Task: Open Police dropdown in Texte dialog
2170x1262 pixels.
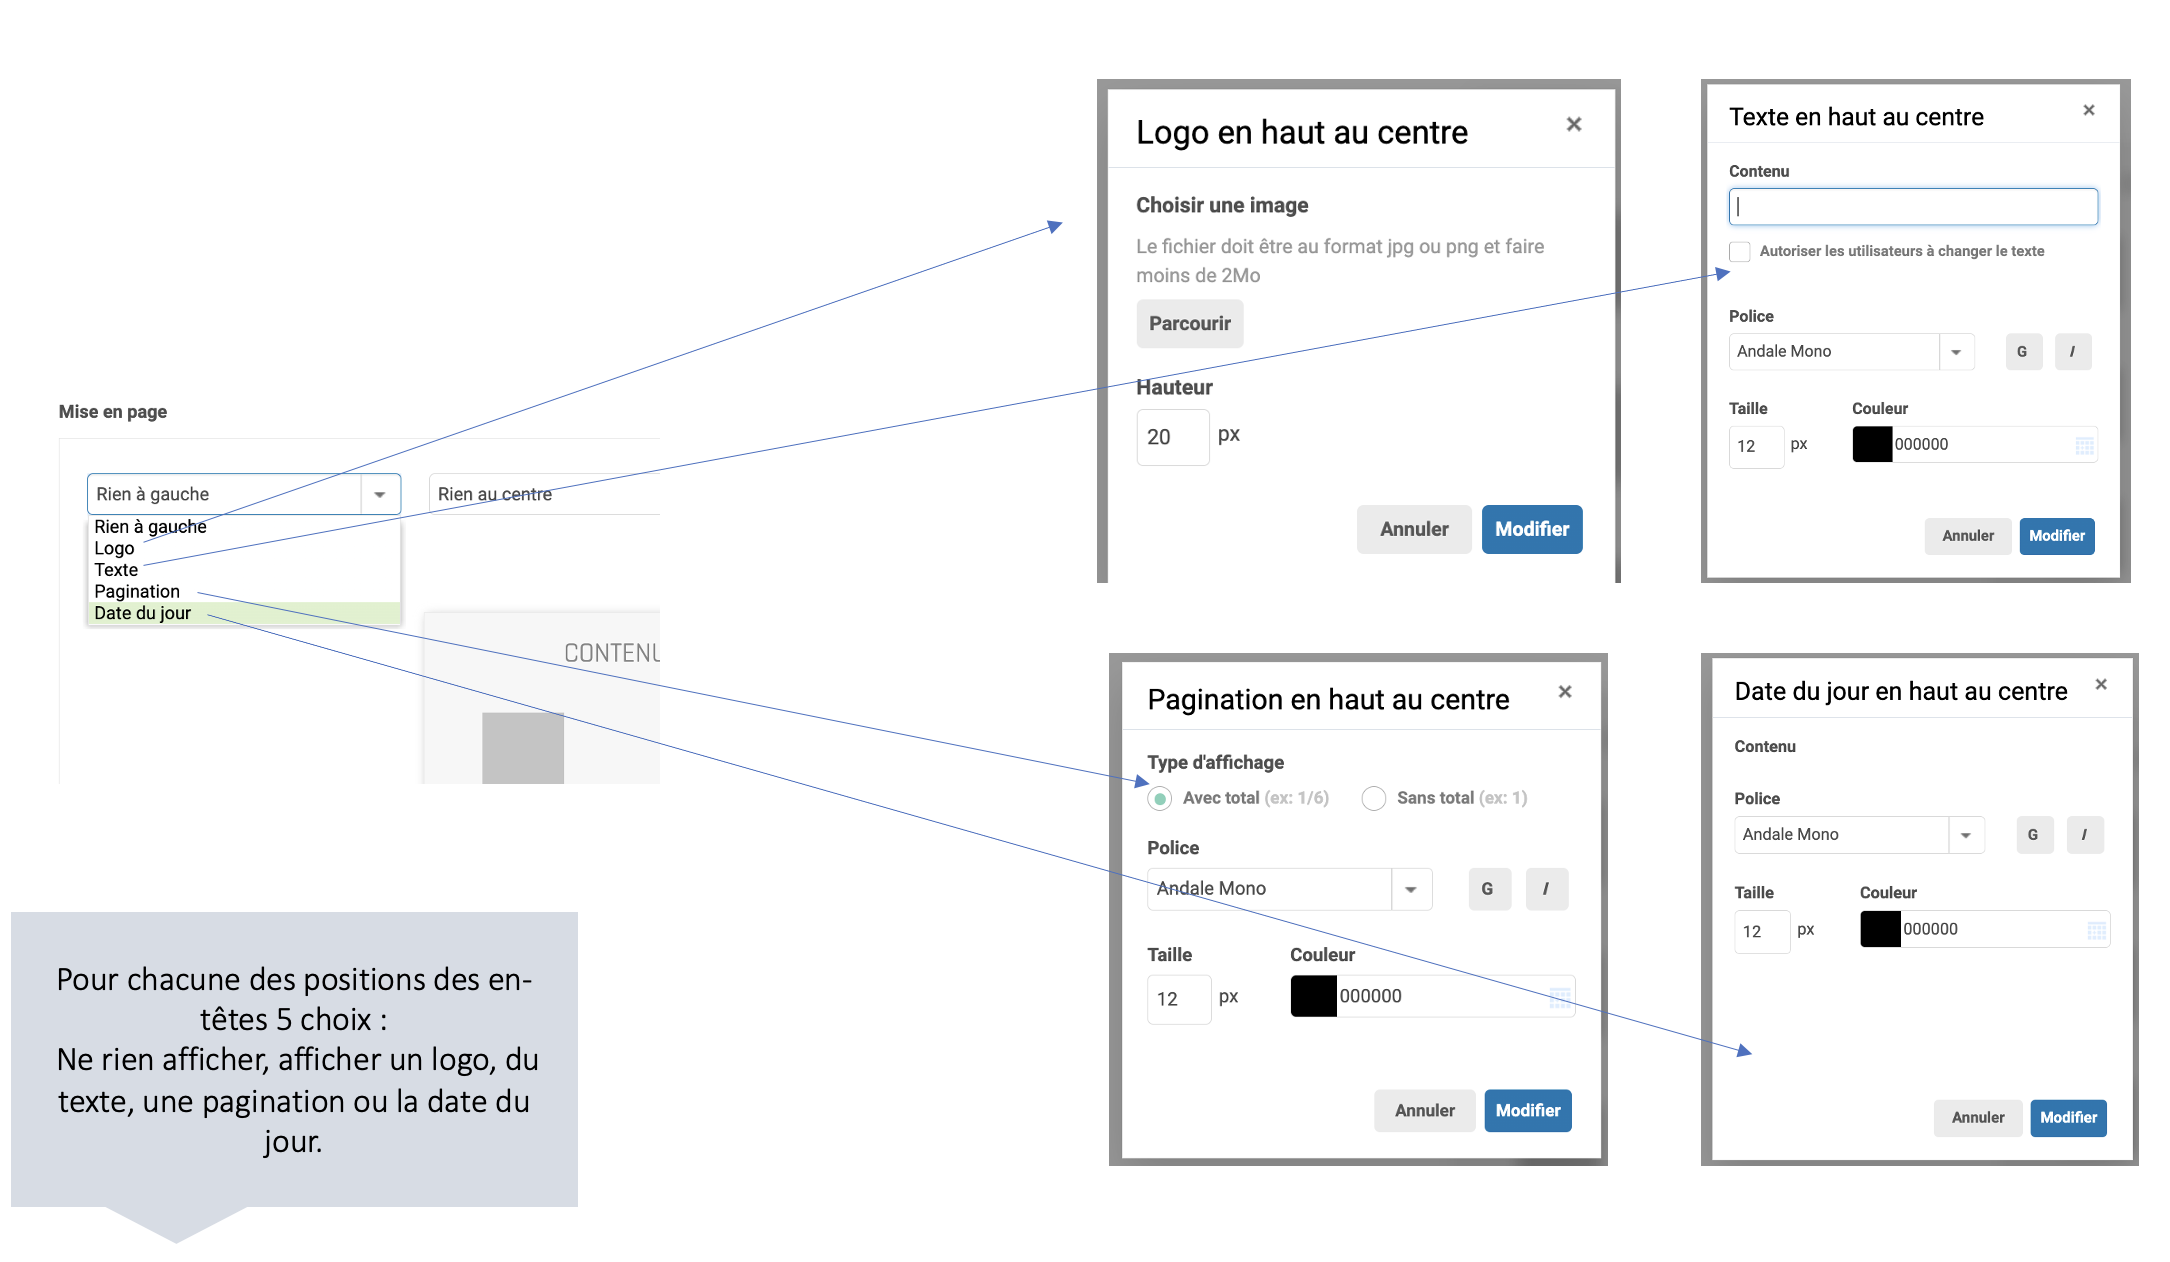Action: point(1956,352)
